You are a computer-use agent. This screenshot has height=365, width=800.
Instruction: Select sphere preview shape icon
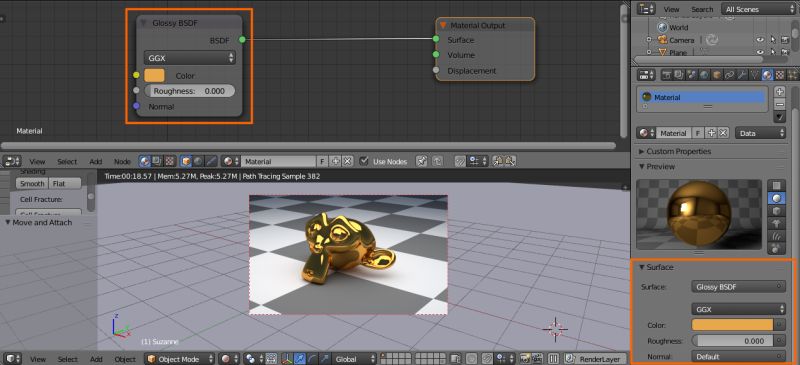click(777, 197)
